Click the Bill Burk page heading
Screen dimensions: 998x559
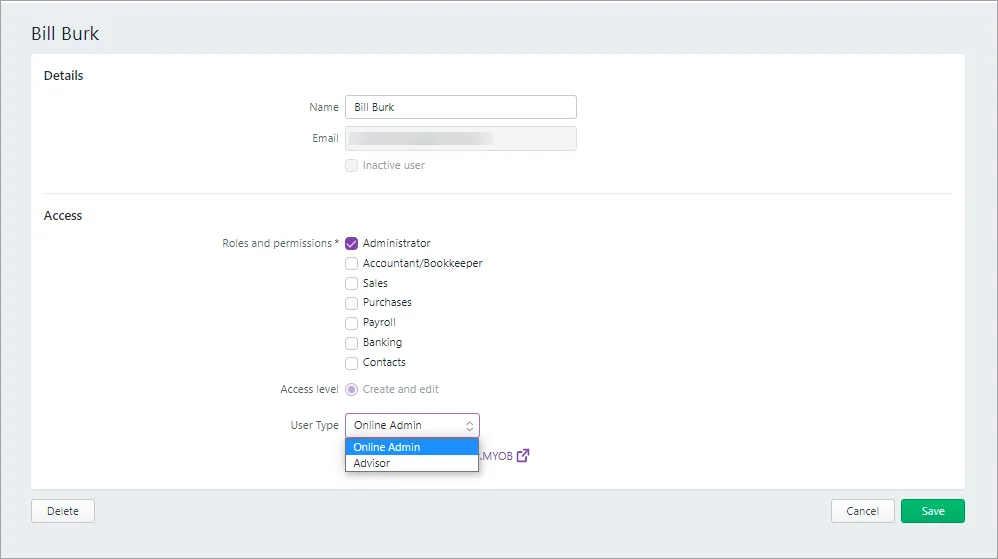click(65, 34)
